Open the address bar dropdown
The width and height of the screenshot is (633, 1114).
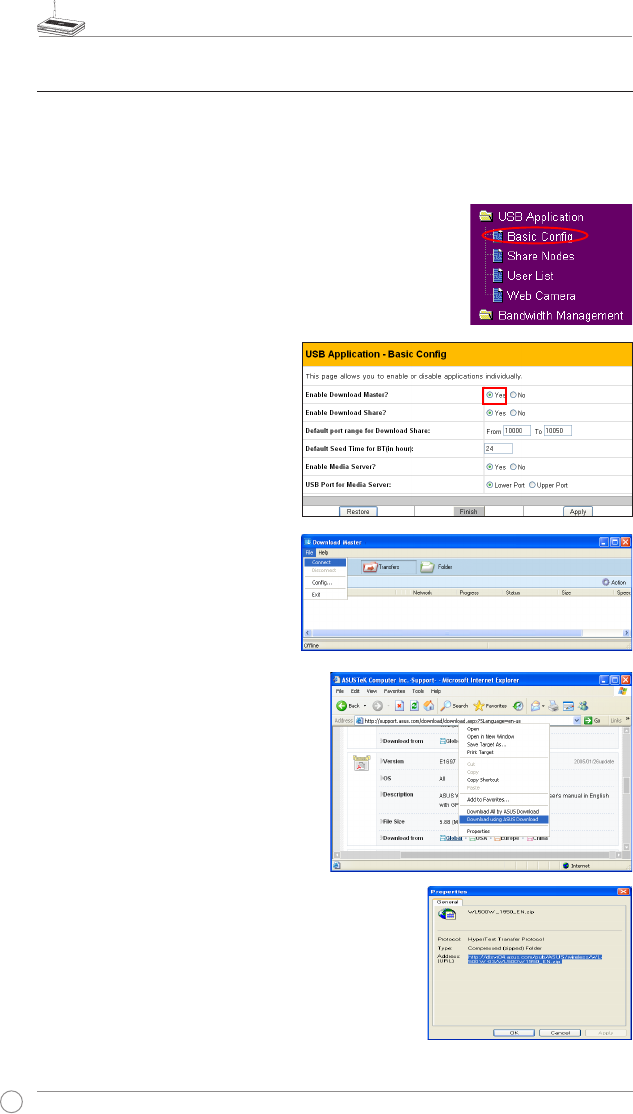pyautogui.click(x=576, y=720)
